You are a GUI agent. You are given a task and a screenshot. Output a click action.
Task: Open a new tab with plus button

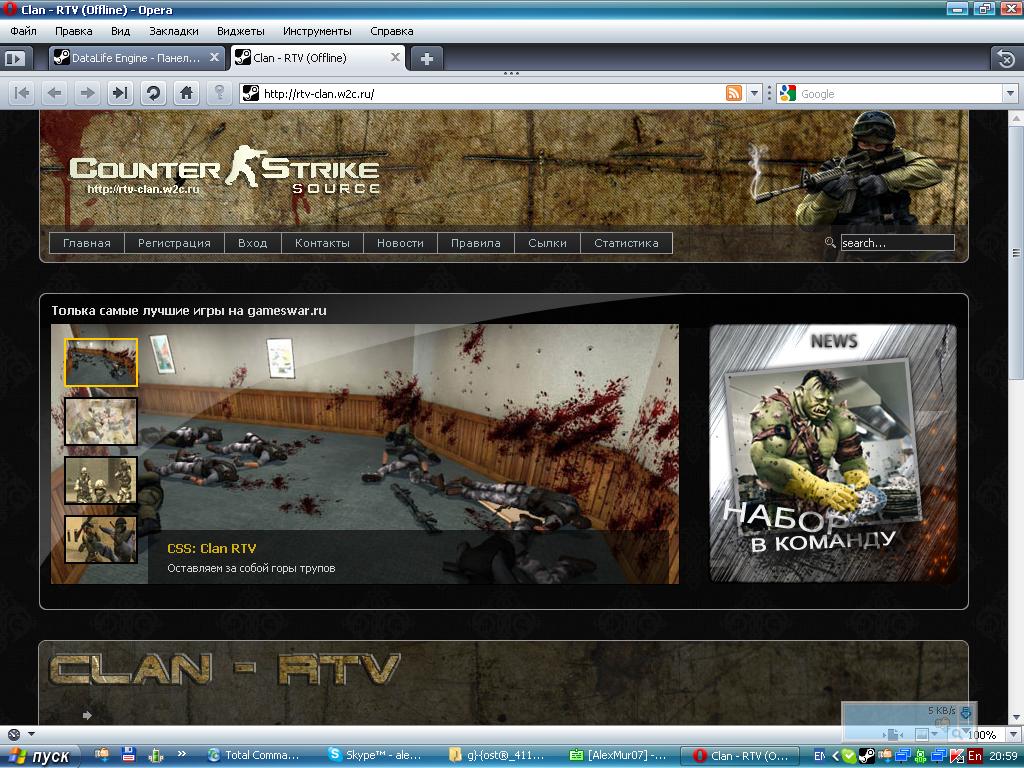coord(426,59)
